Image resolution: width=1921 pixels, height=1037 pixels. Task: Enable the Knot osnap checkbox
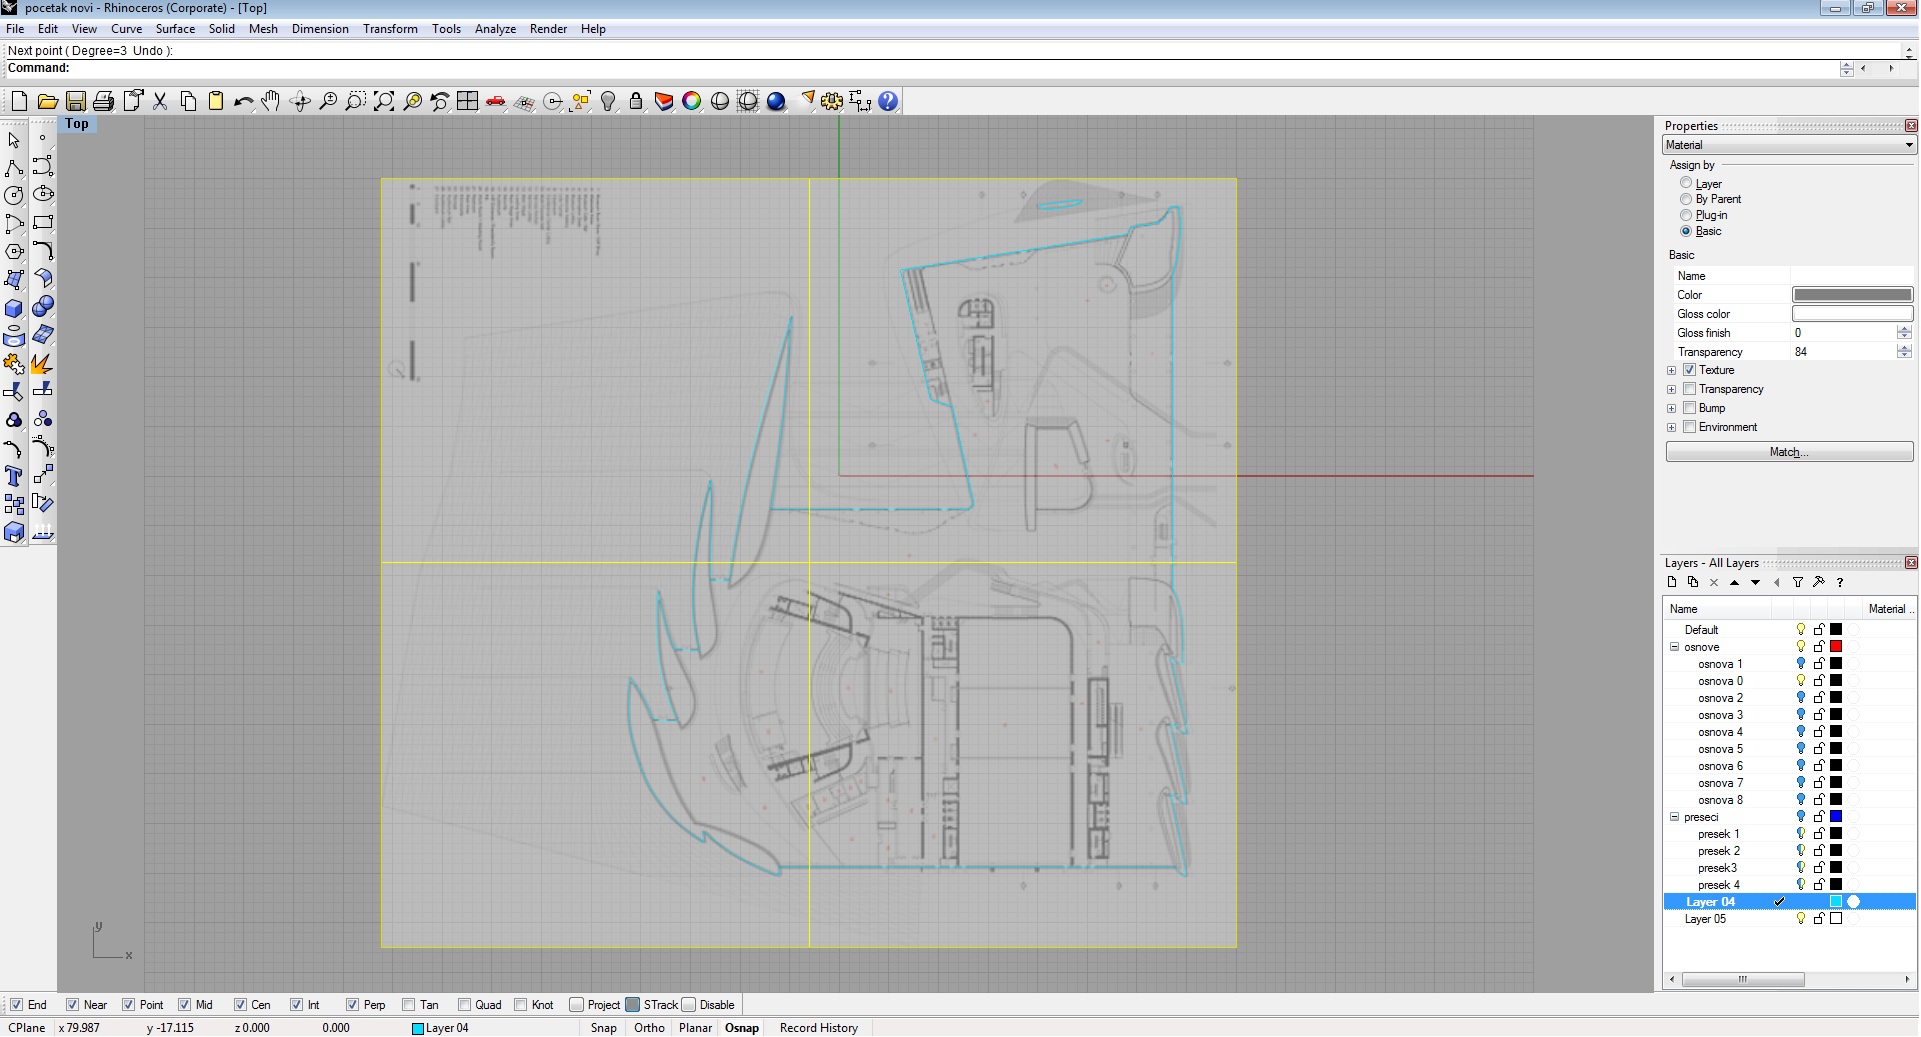tap(521, 1005)
